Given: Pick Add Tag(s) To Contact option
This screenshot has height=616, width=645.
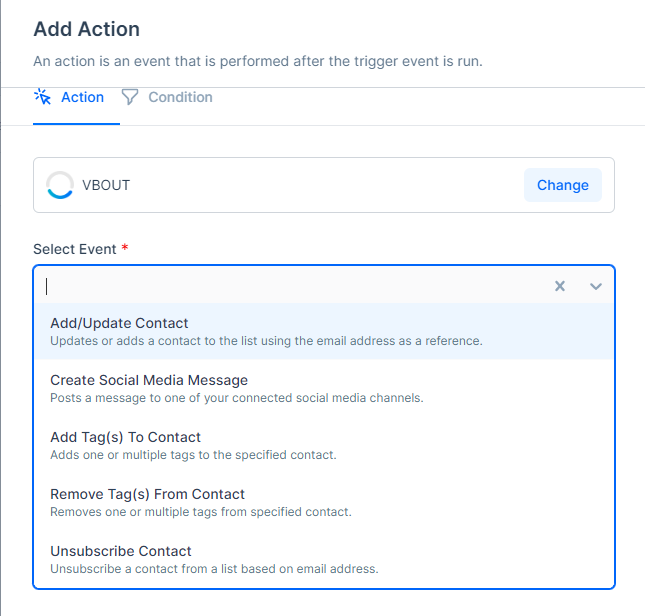Looking at the screenshot, I should click(126, 437).
